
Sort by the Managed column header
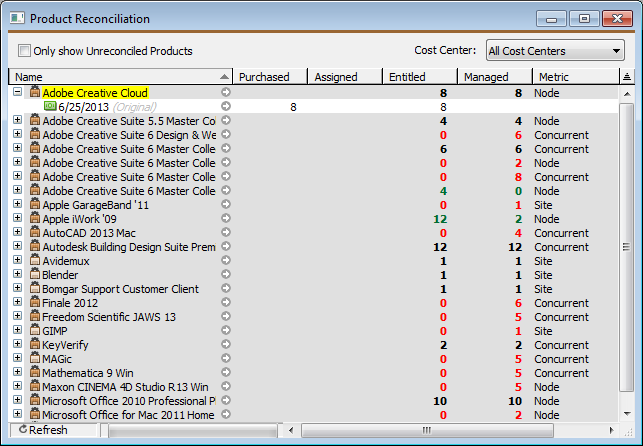coord(495,77)
